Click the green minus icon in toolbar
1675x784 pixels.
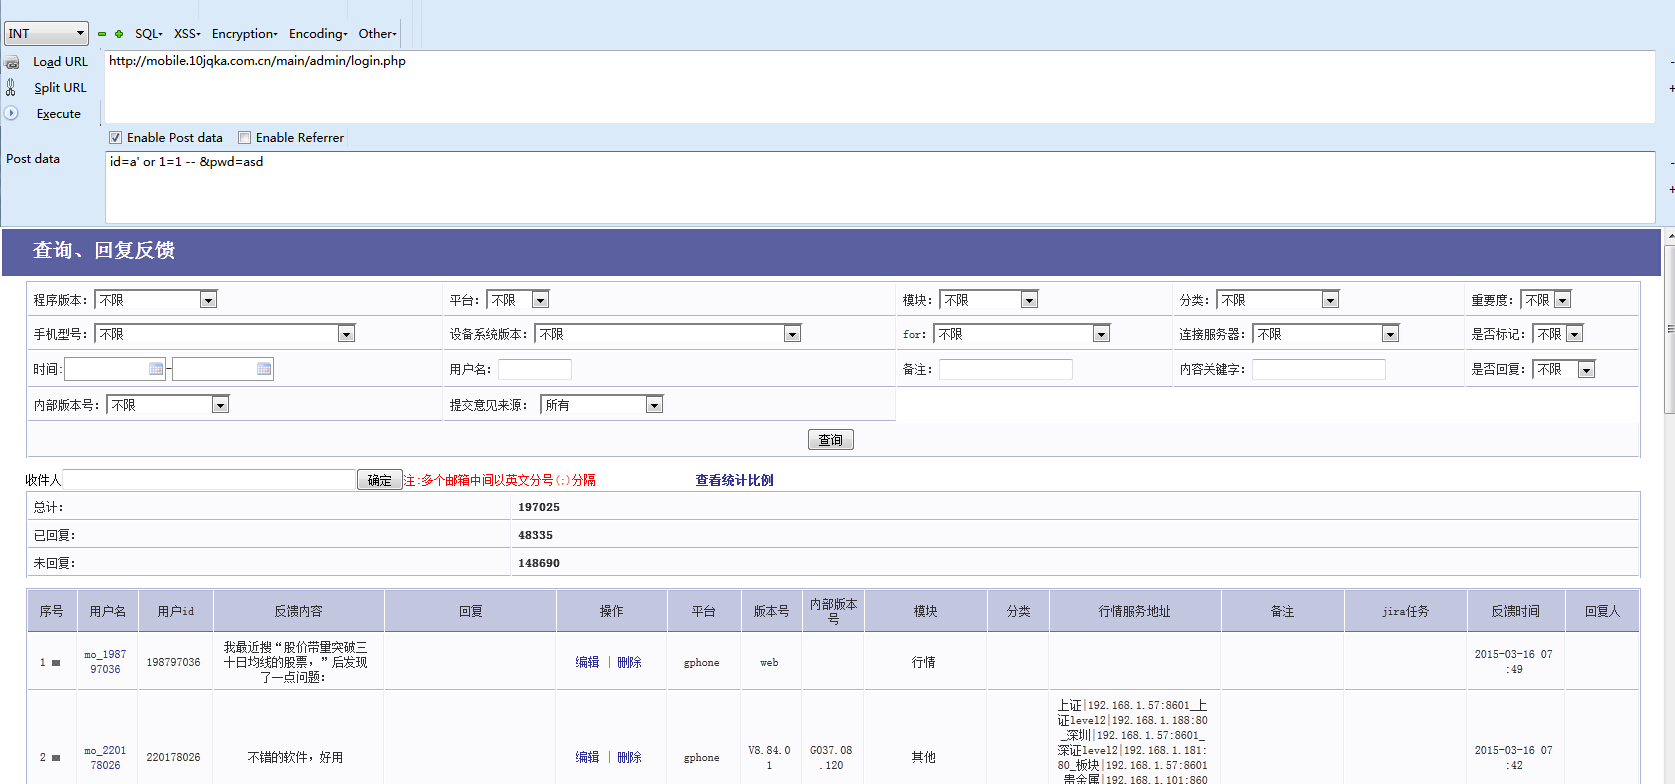click(102, 34)
